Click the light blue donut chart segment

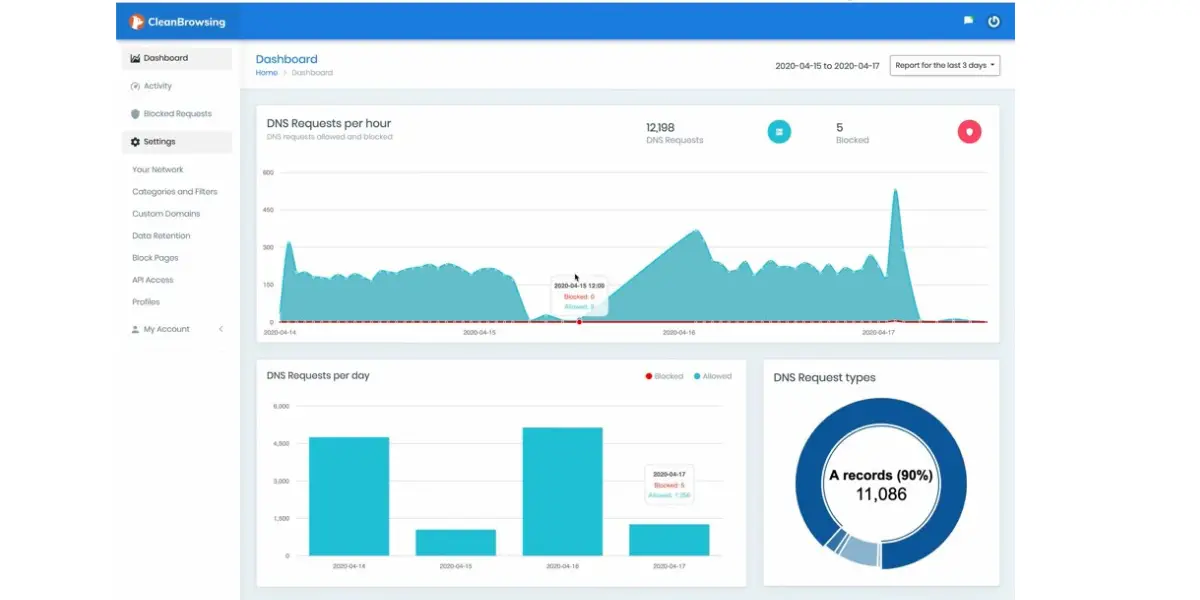click(858, 550)
